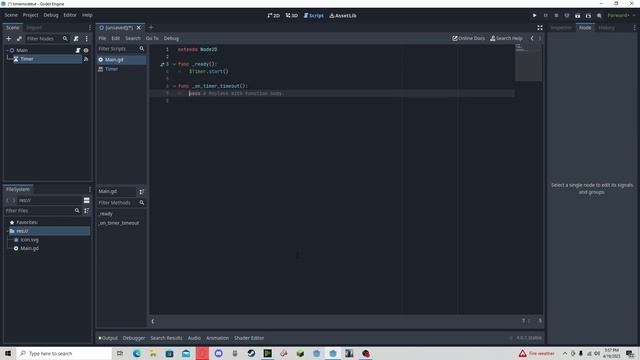640x360 pixels.
Task: Switch to the 3D workspace
Action: [291, 16]
